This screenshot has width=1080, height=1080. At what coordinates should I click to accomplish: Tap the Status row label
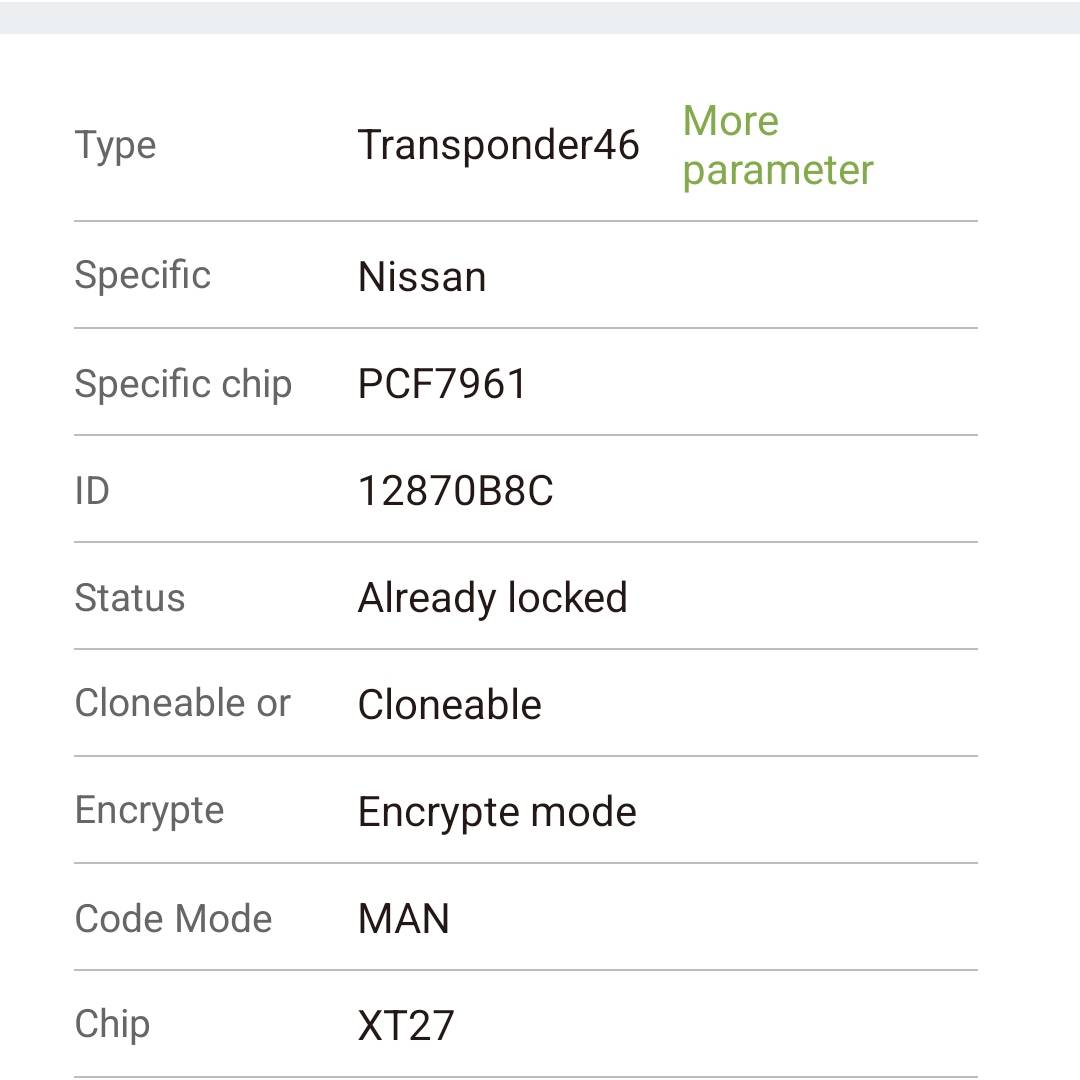tap(129, 598)
